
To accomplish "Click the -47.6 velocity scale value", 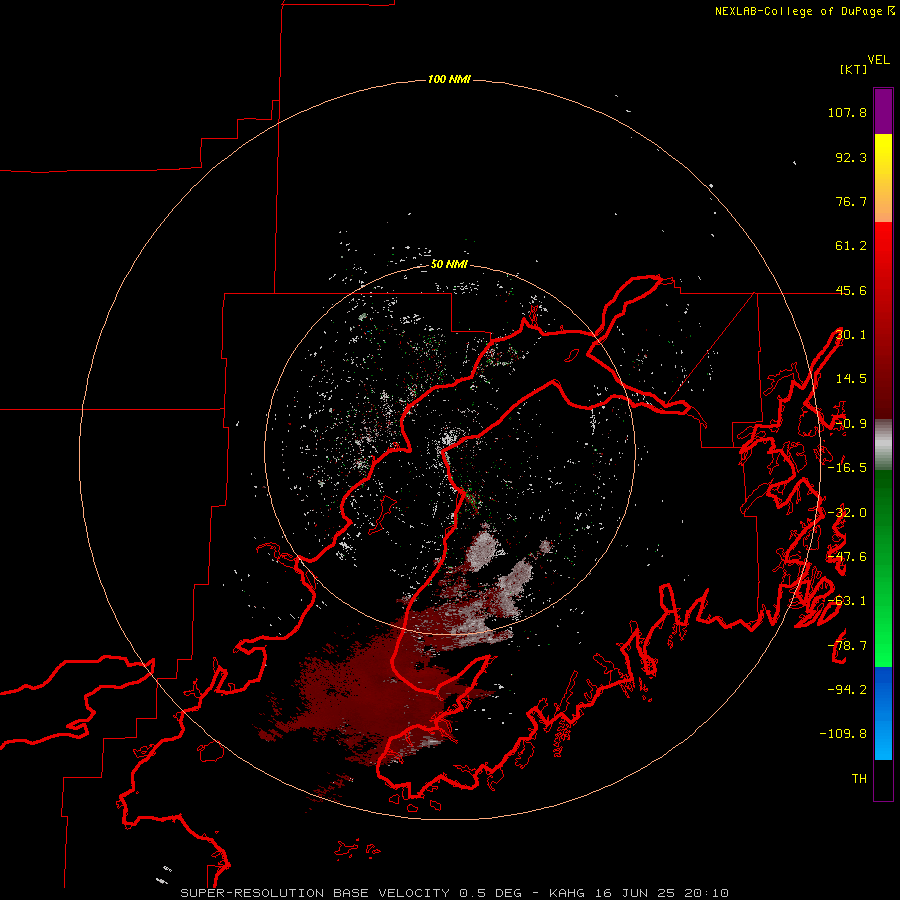I will (x=847, y=557).
